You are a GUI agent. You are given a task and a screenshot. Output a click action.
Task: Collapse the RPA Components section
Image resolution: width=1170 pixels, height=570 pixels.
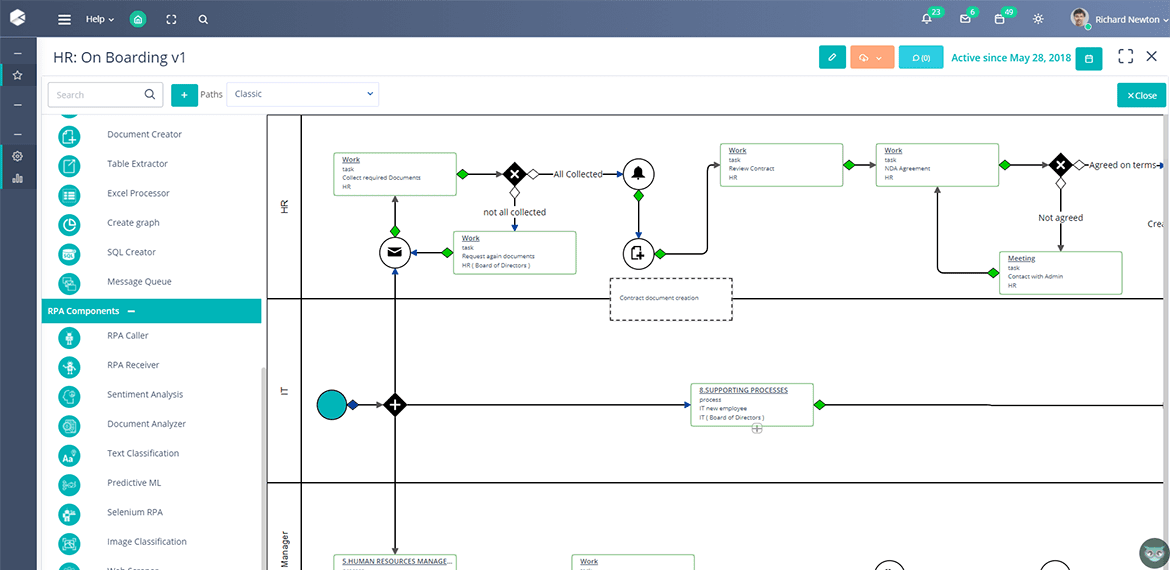click(x=131, y=312)
